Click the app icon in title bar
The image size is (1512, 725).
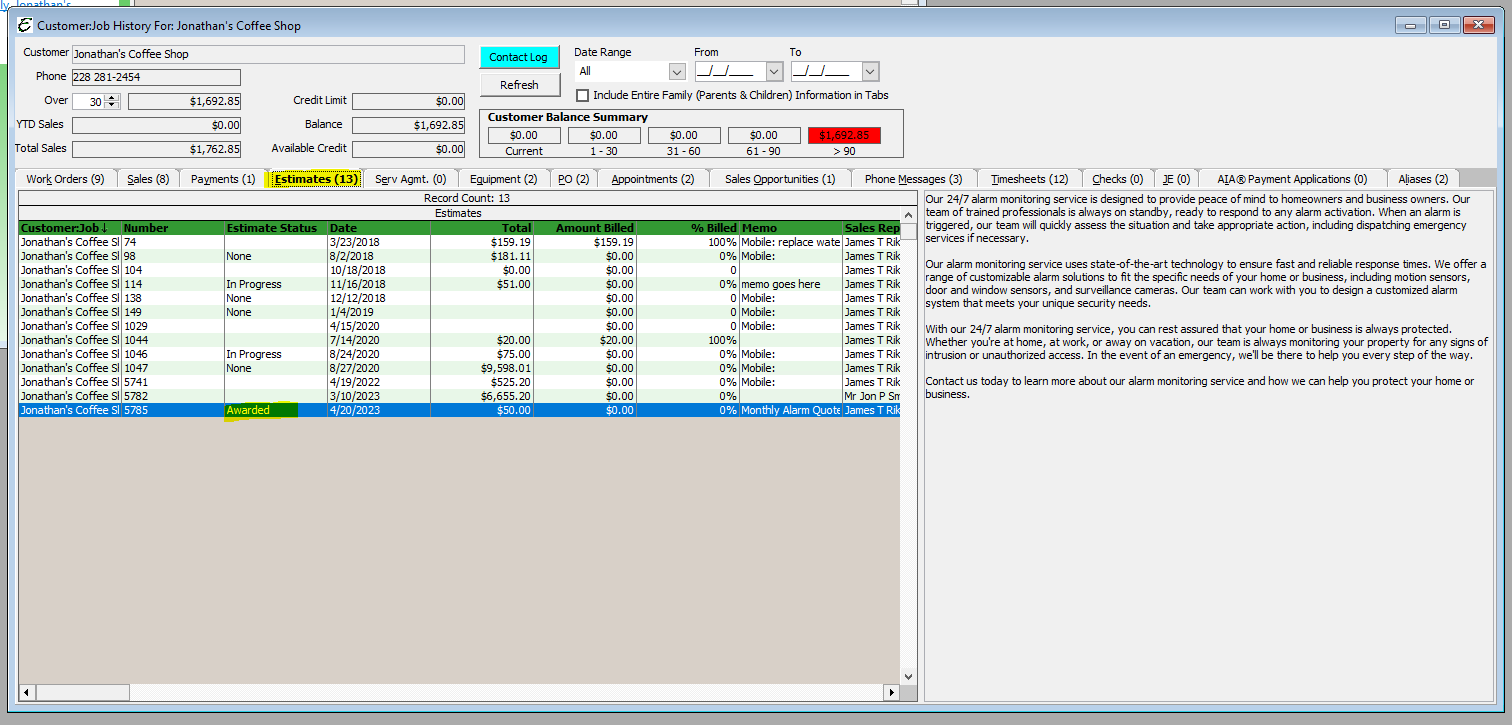click(x=25, y=26)
